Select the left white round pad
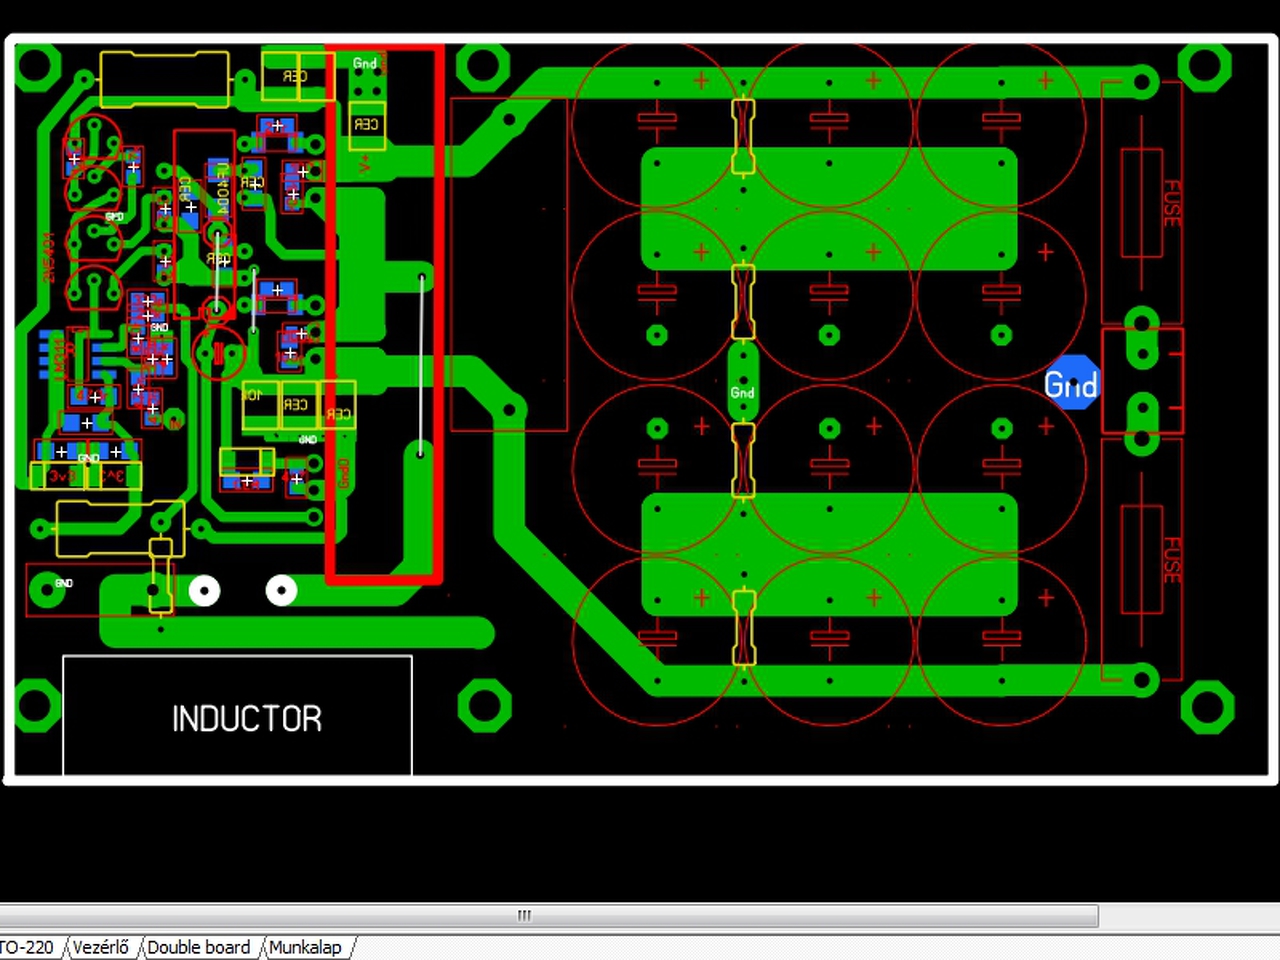1280x960 pixels. (x=204, y=591)
